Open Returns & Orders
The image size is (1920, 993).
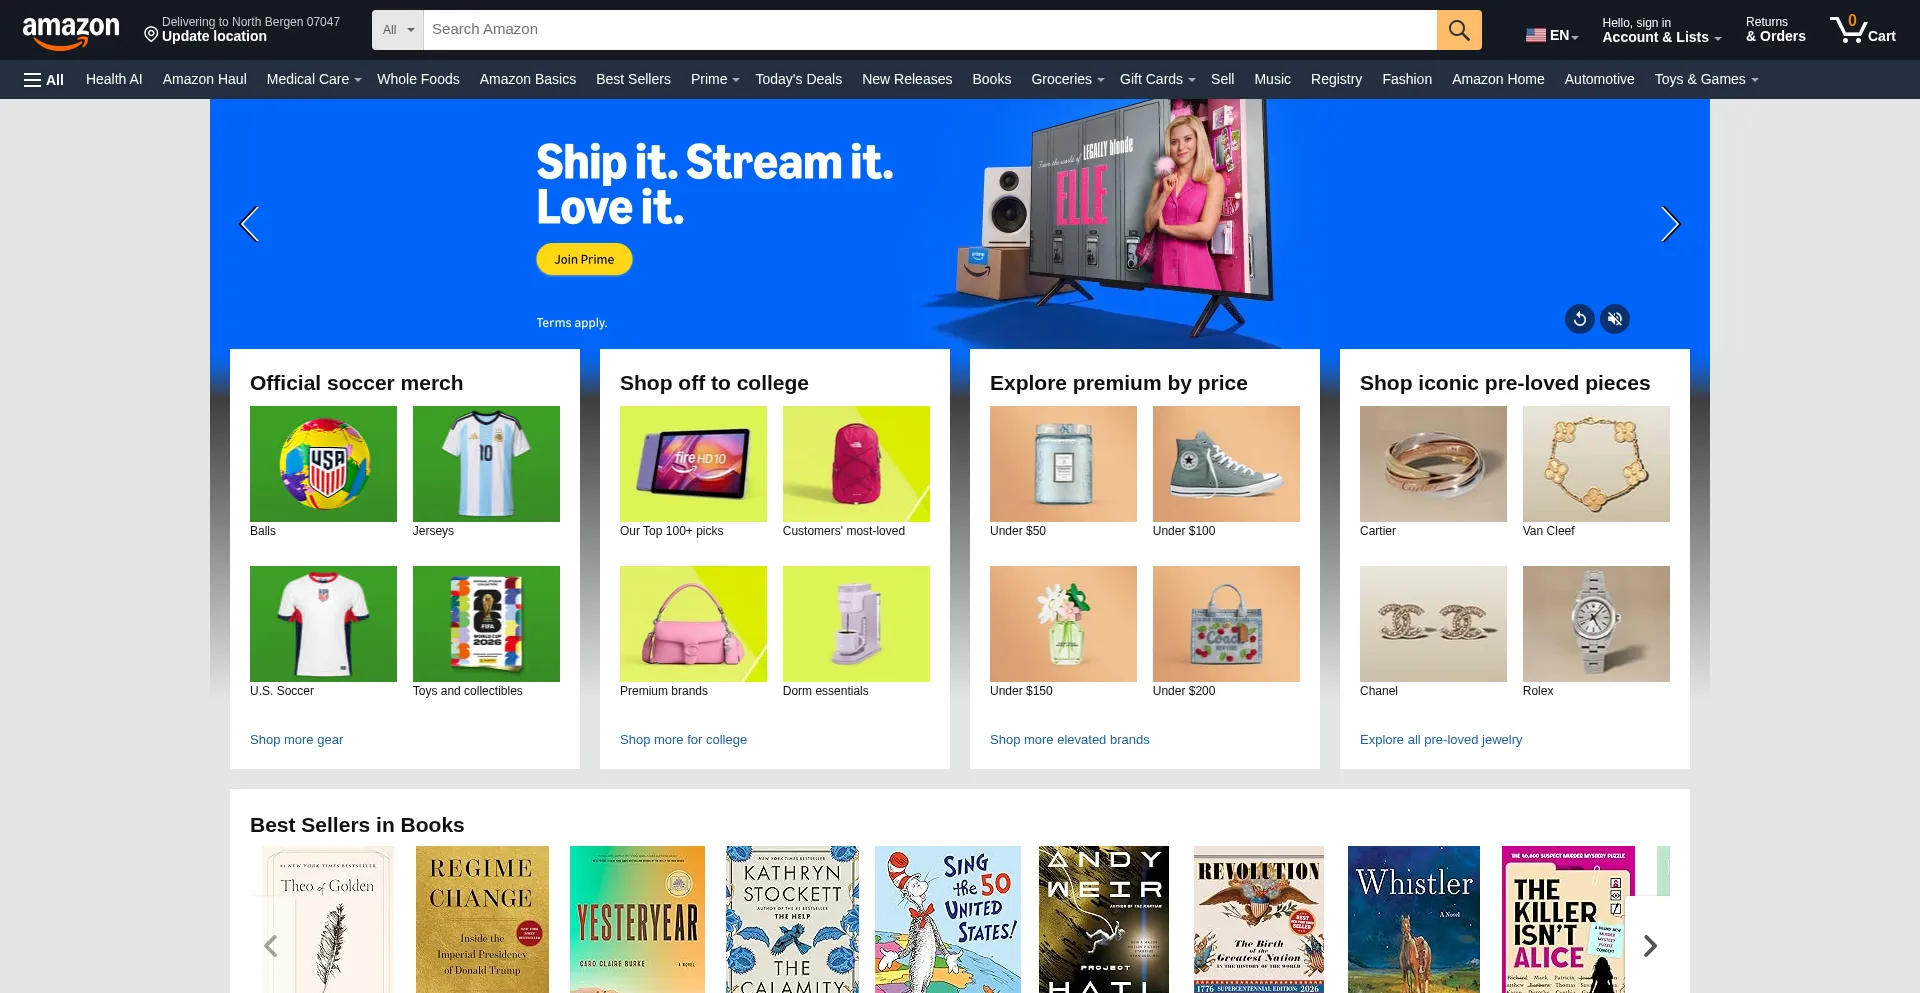[1776, 30]
